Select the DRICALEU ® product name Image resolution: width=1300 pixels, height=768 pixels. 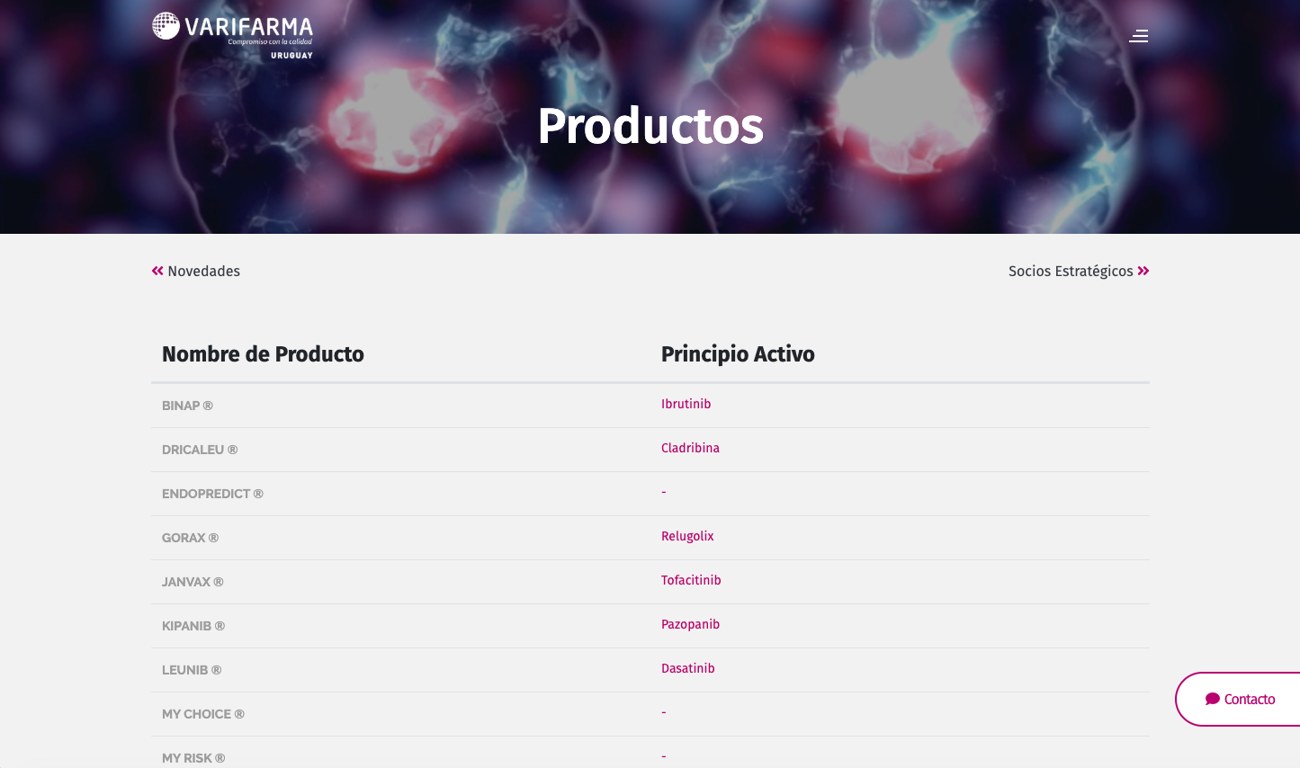click(x=200, y=450)
